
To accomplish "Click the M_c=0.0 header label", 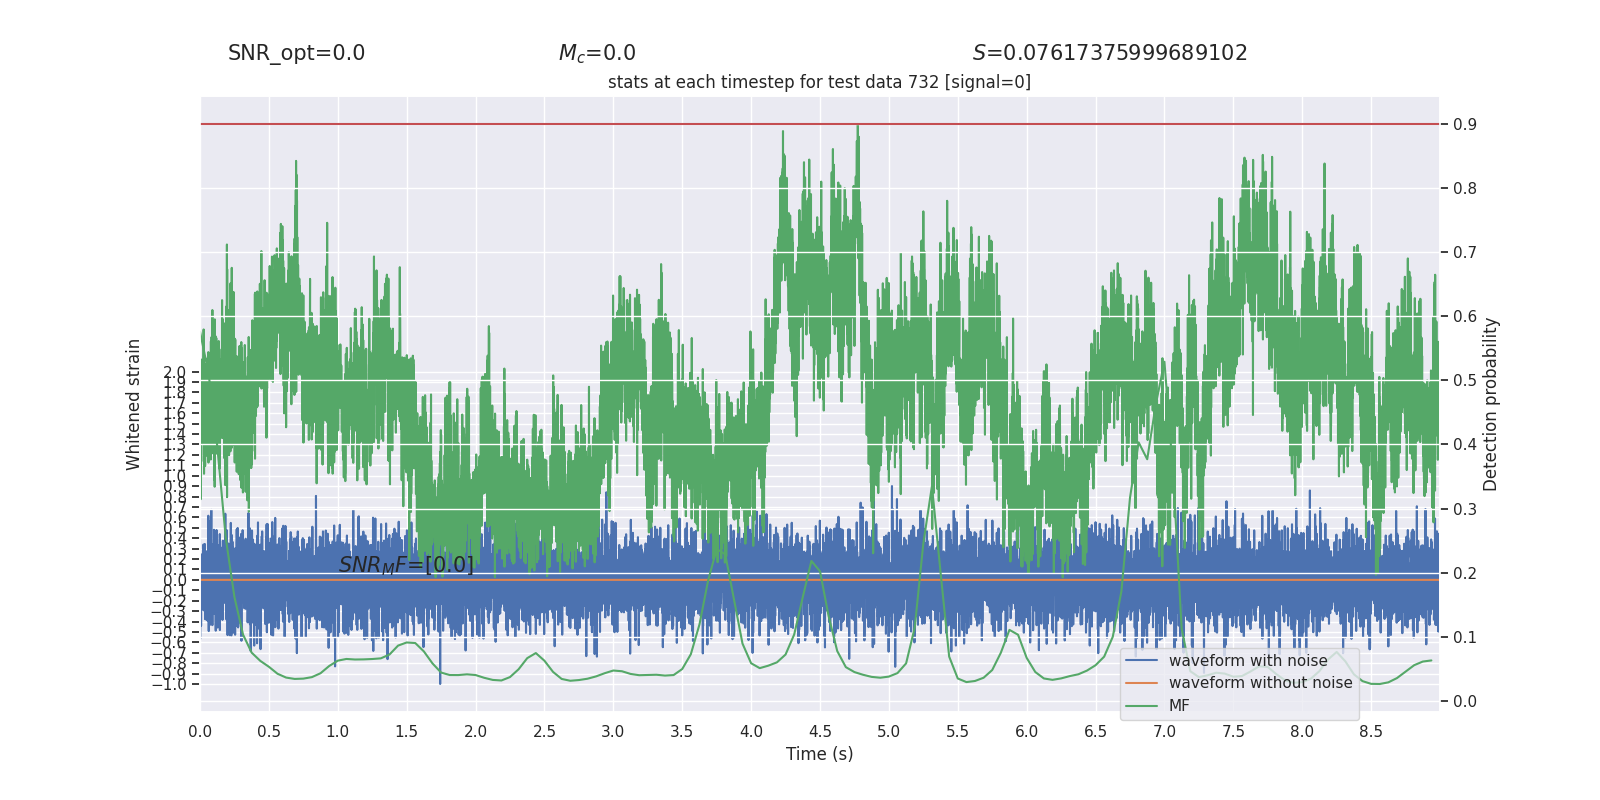I will tap(597, 53).
